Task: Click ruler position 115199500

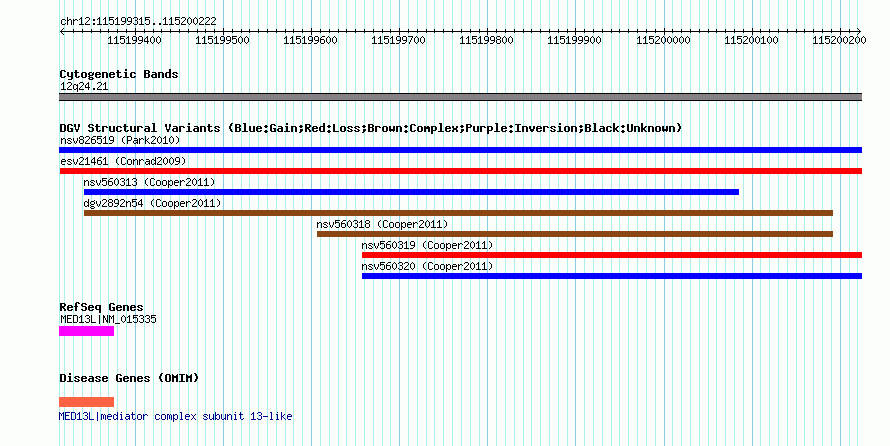Action: [x=222, y=40]
